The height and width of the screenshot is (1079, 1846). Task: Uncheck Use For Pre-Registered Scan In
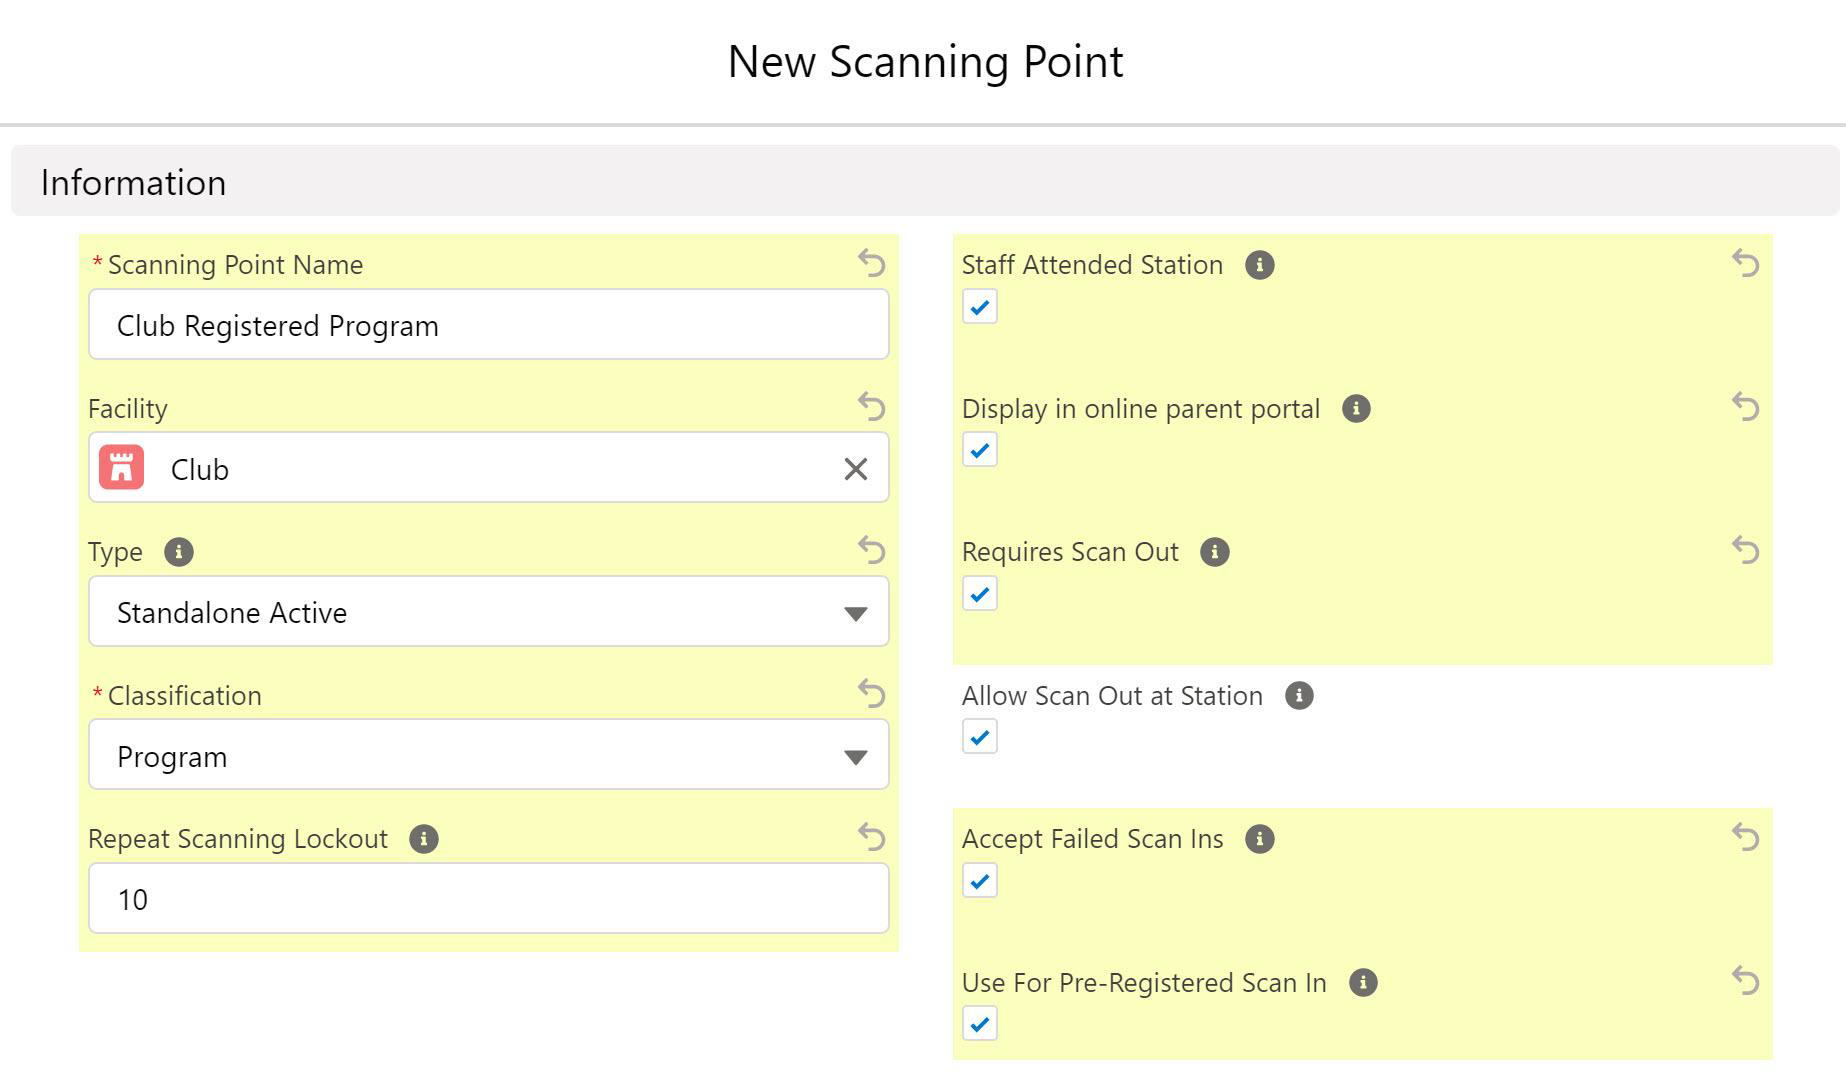tap(979, 1023)
